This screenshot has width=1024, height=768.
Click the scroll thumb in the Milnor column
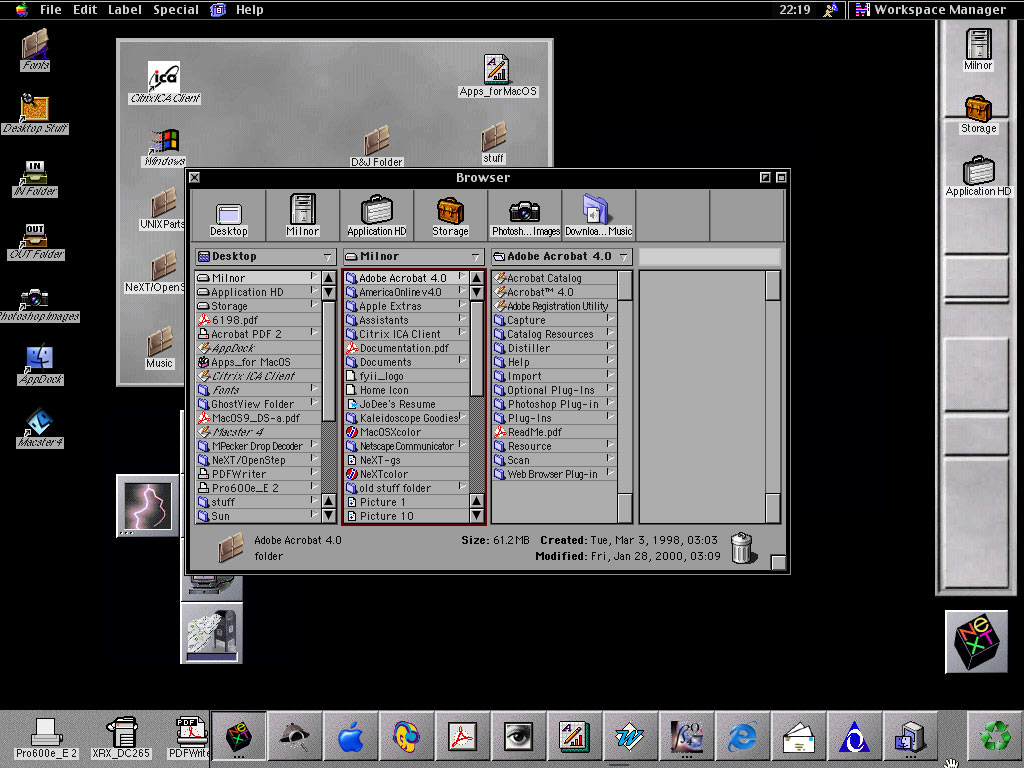coord(477,348)
